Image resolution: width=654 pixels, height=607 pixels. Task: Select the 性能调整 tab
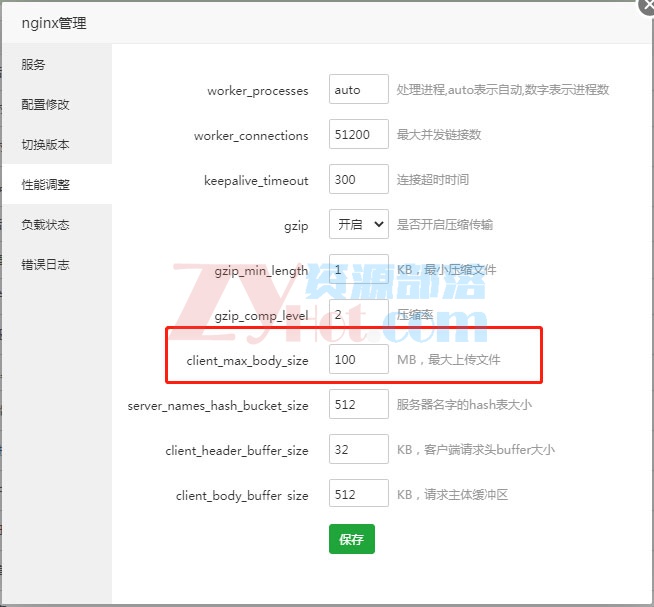[x=57, y=184]
